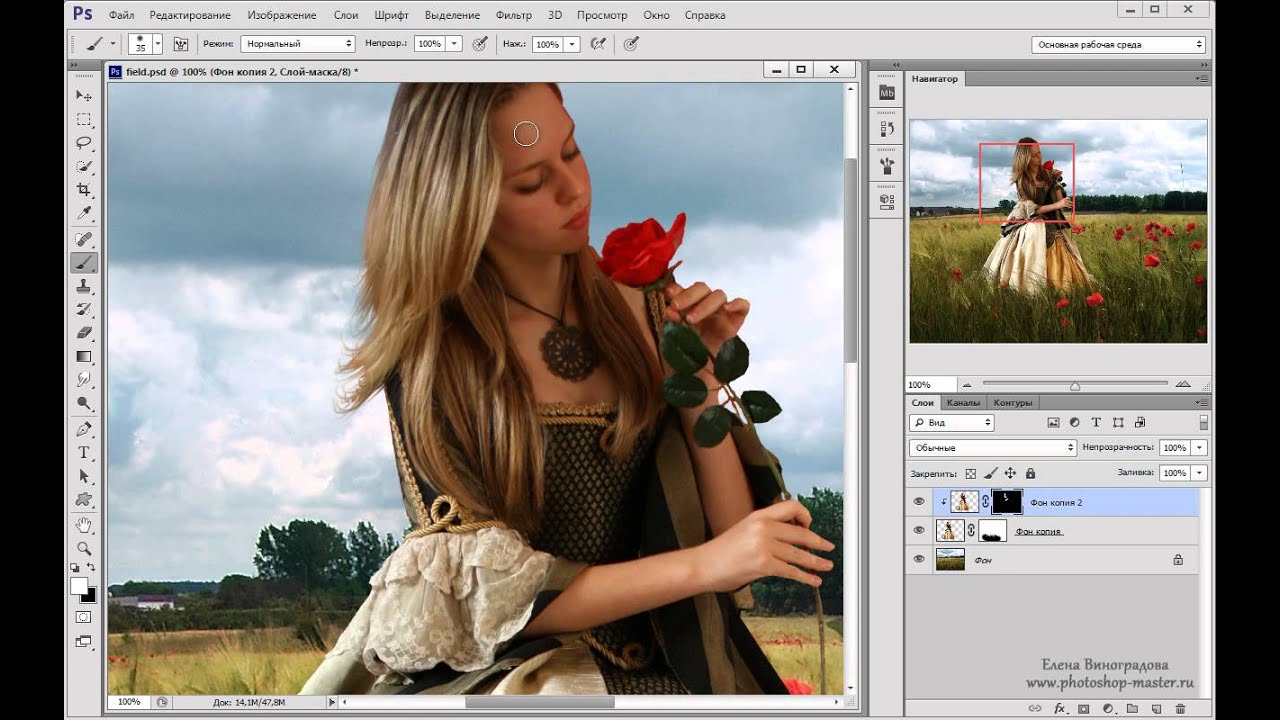This screenshot has height=720, width=1280.
Task: Open the Окно menu
Action: pyautogui.click(x=656, y=15)
